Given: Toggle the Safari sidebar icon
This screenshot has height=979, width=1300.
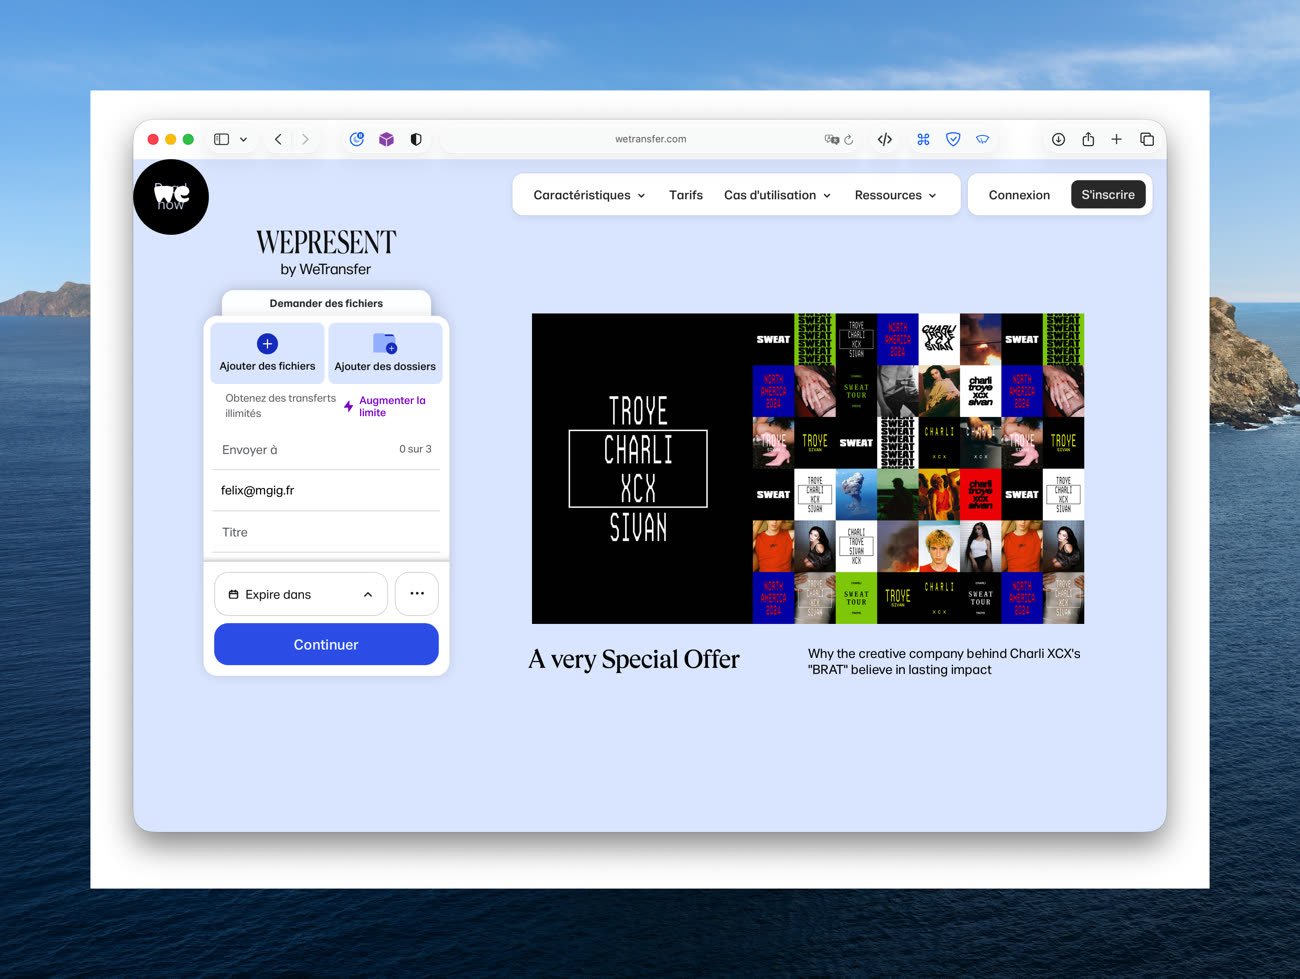Looking at the screenshot, I should (222, 139).
